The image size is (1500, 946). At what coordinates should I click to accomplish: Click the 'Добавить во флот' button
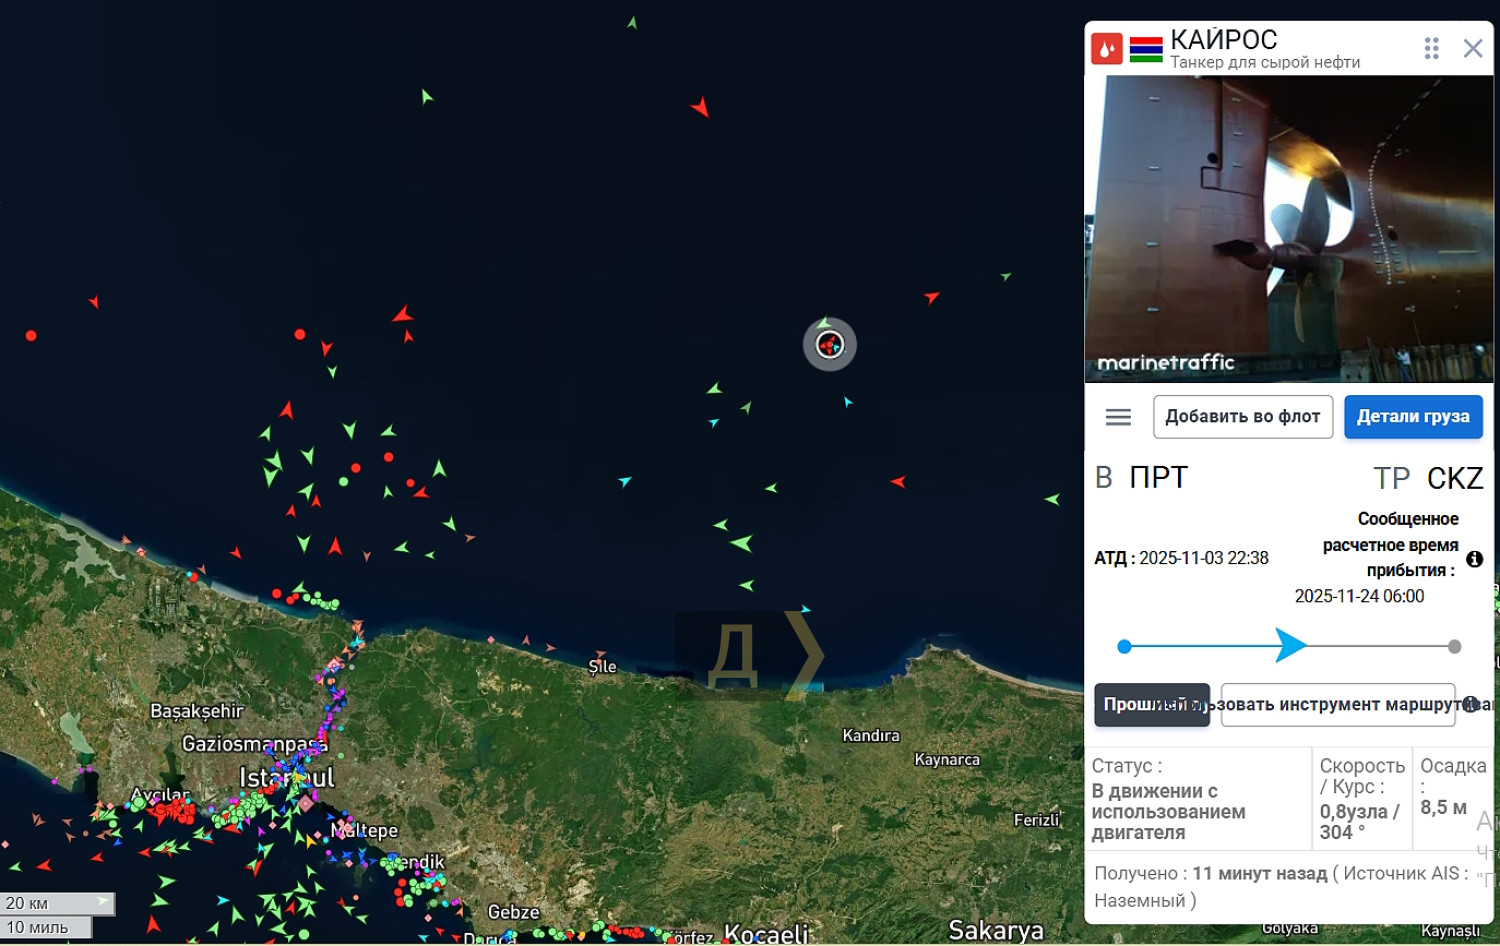(x=1242, y=417)
